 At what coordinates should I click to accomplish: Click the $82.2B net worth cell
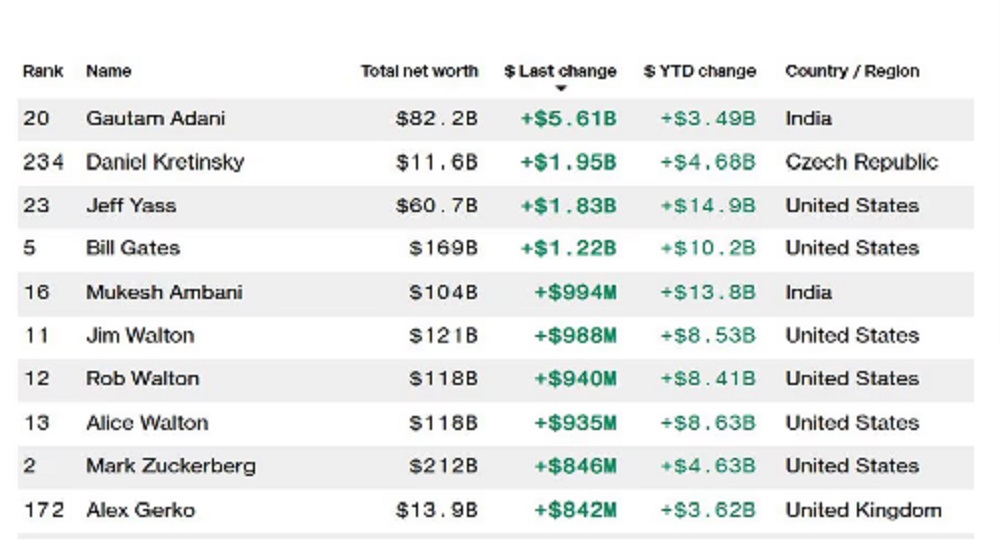(436, 118)
